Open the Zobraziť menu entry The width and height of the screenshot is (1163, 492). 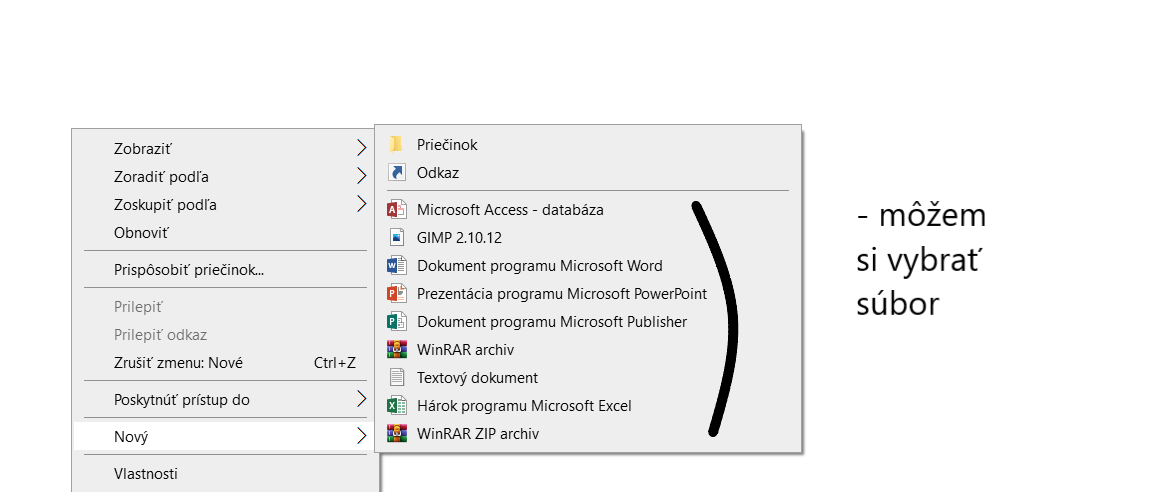[225, 148]
